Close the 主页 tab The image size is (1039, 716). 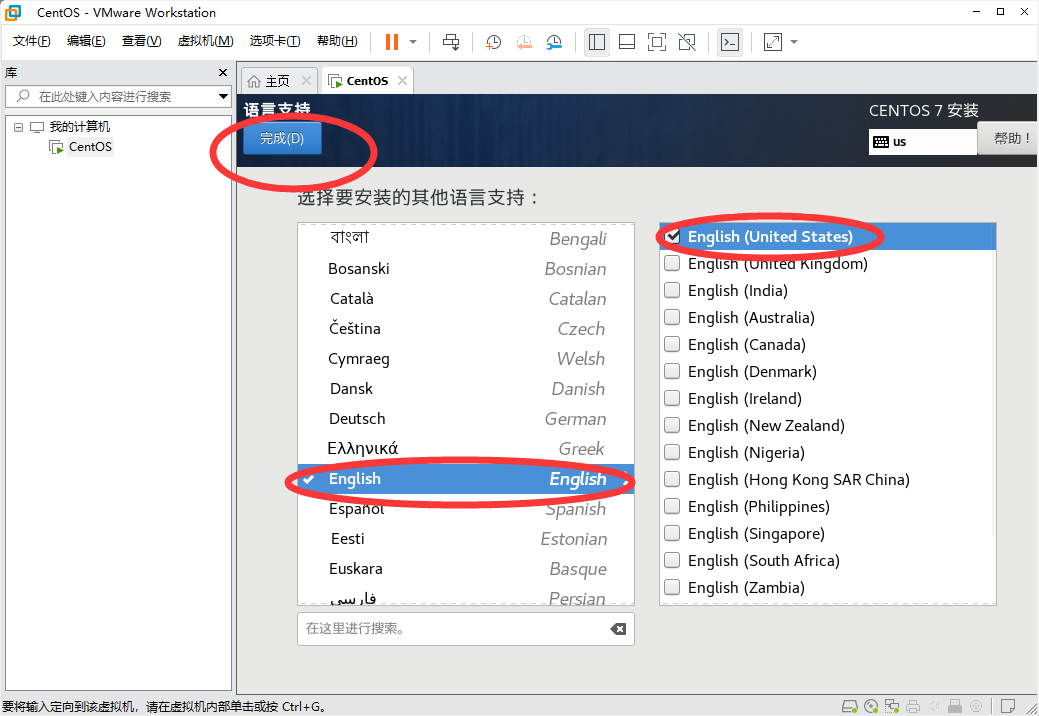(306, 80)
